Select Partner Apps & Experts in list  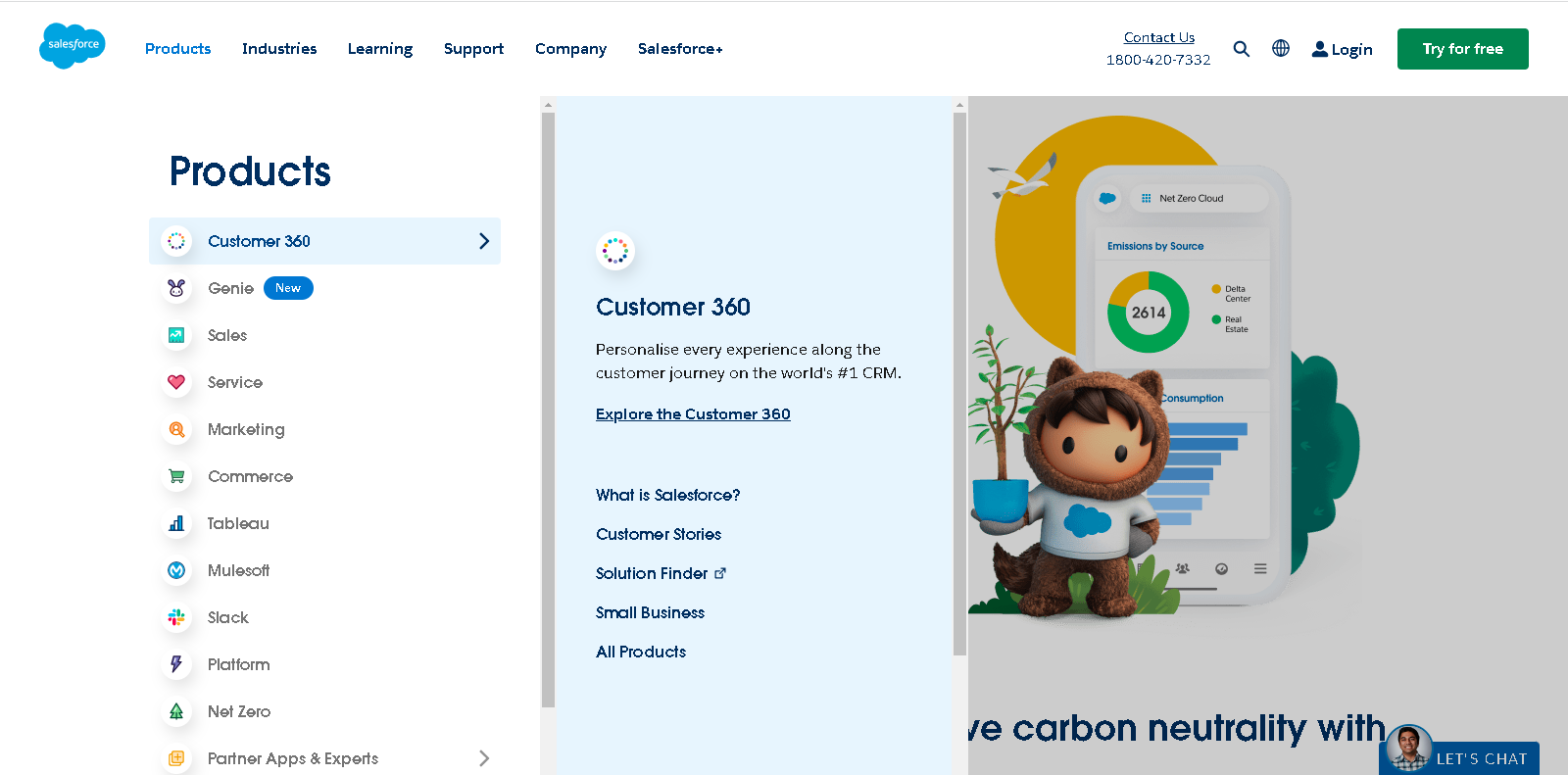[x=293, y=758]
